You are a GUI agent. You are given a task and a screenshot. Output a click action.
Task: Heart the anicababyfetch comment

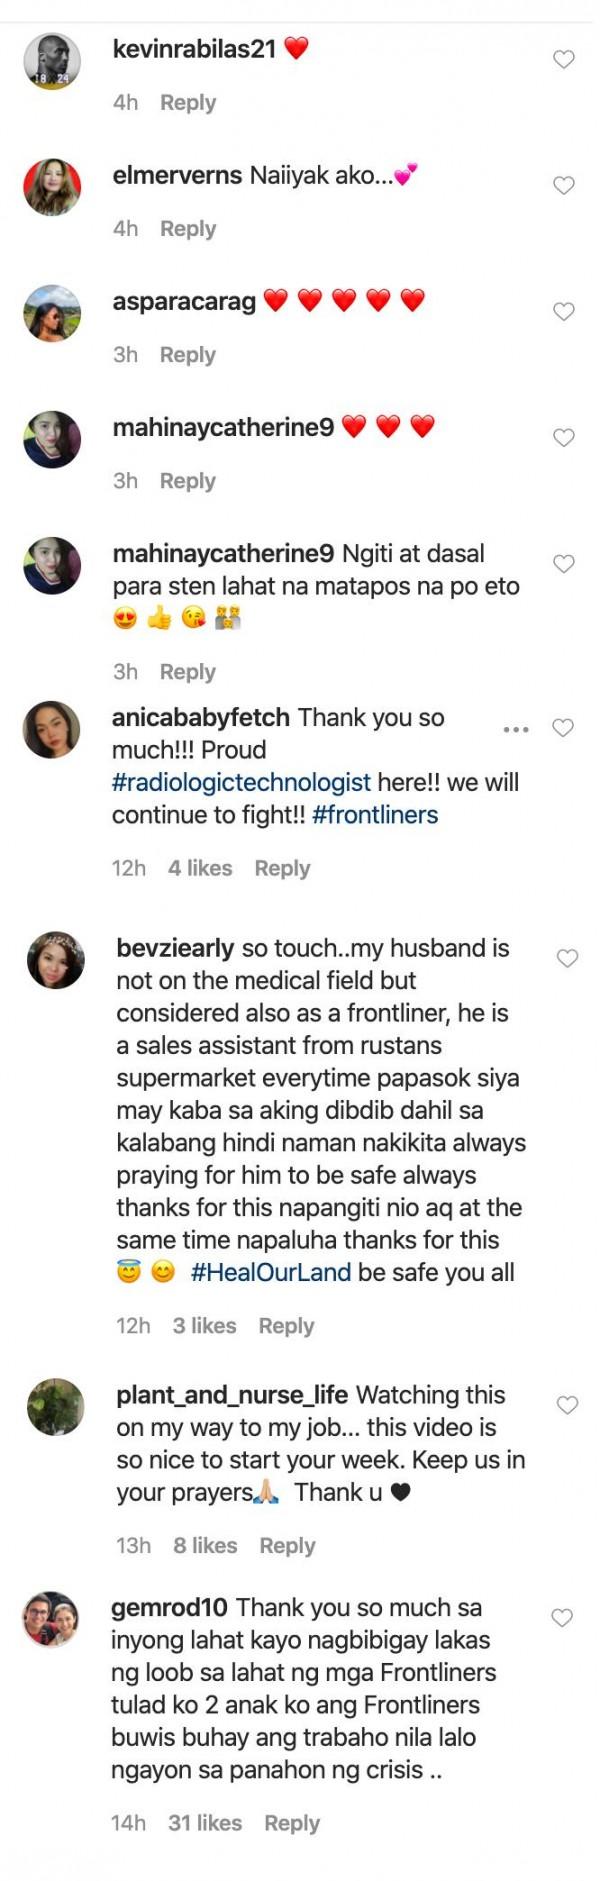point(563,728)
